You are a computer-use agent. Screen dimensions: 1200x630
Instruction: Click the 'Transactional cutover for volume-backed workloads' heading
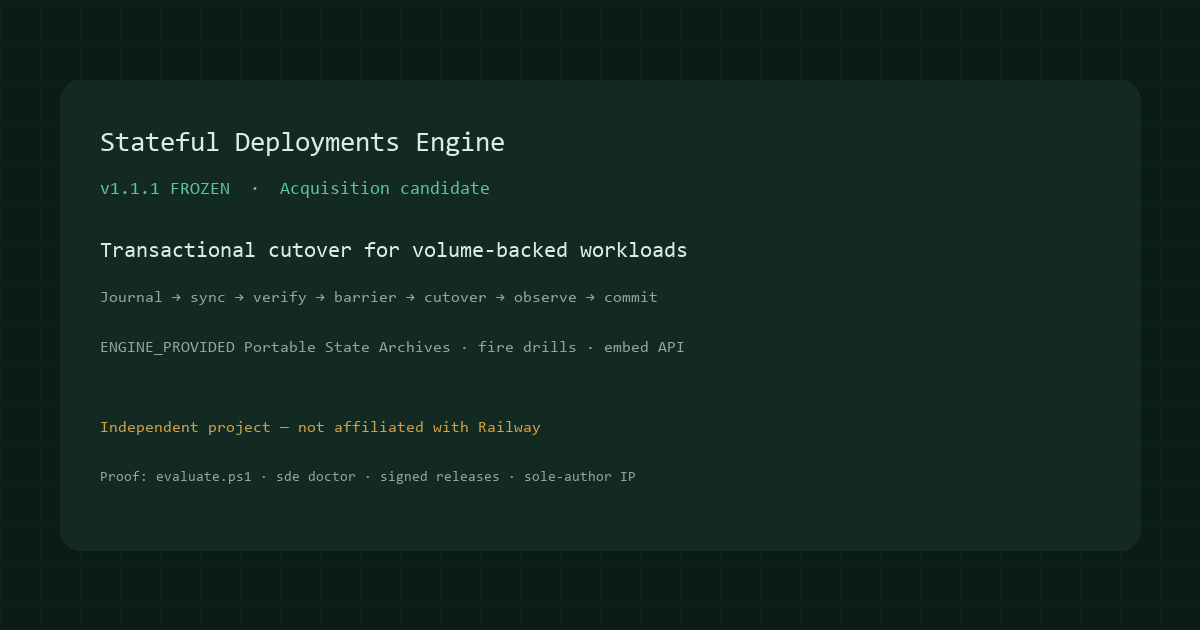pos(394,250)
